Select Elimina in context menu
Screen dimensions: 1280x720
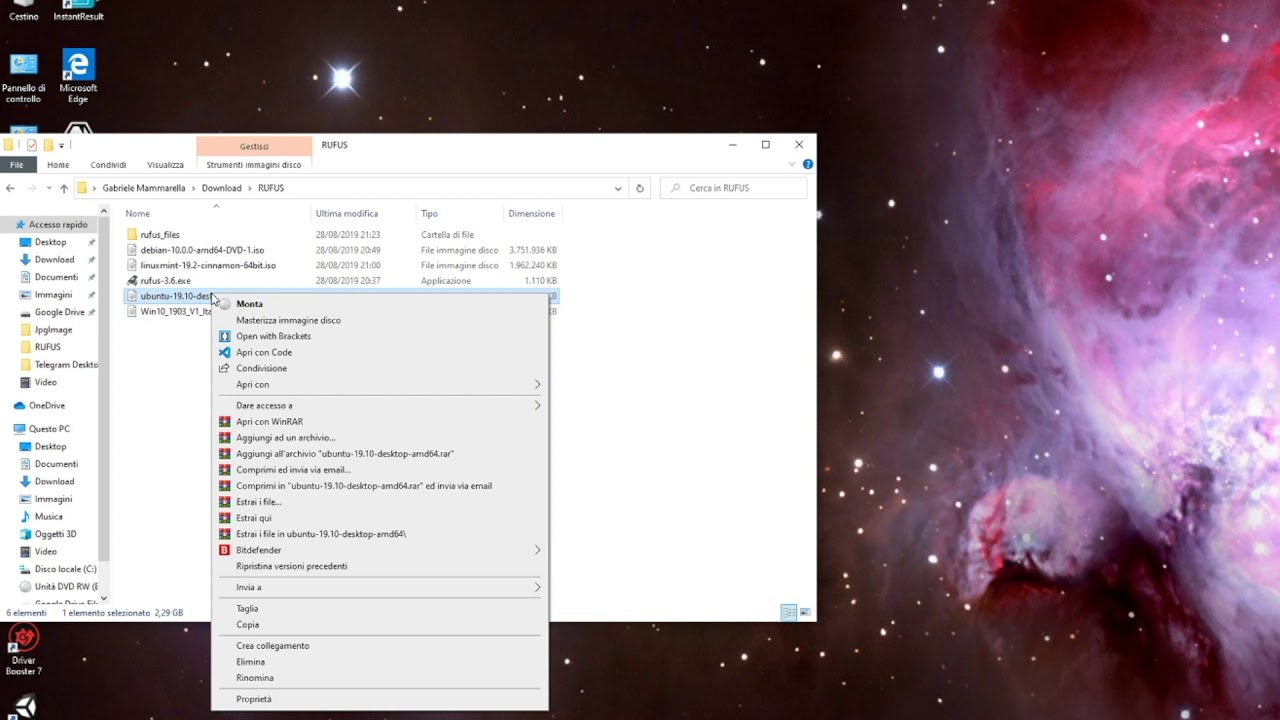click(x=250, y=662)
